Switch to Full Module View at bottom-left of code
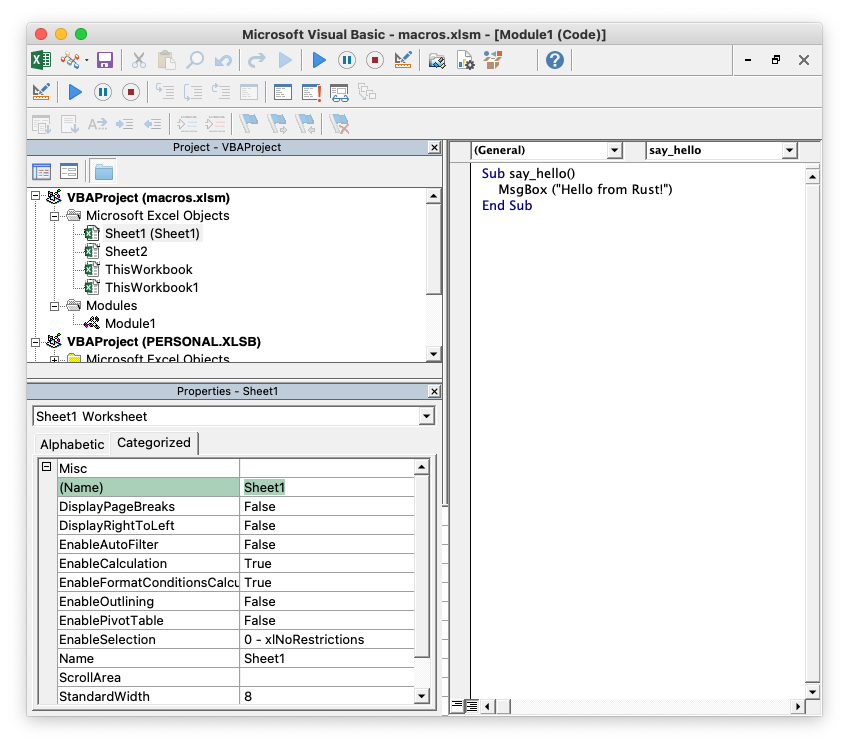849x747 pixels. tap(471, 706)
